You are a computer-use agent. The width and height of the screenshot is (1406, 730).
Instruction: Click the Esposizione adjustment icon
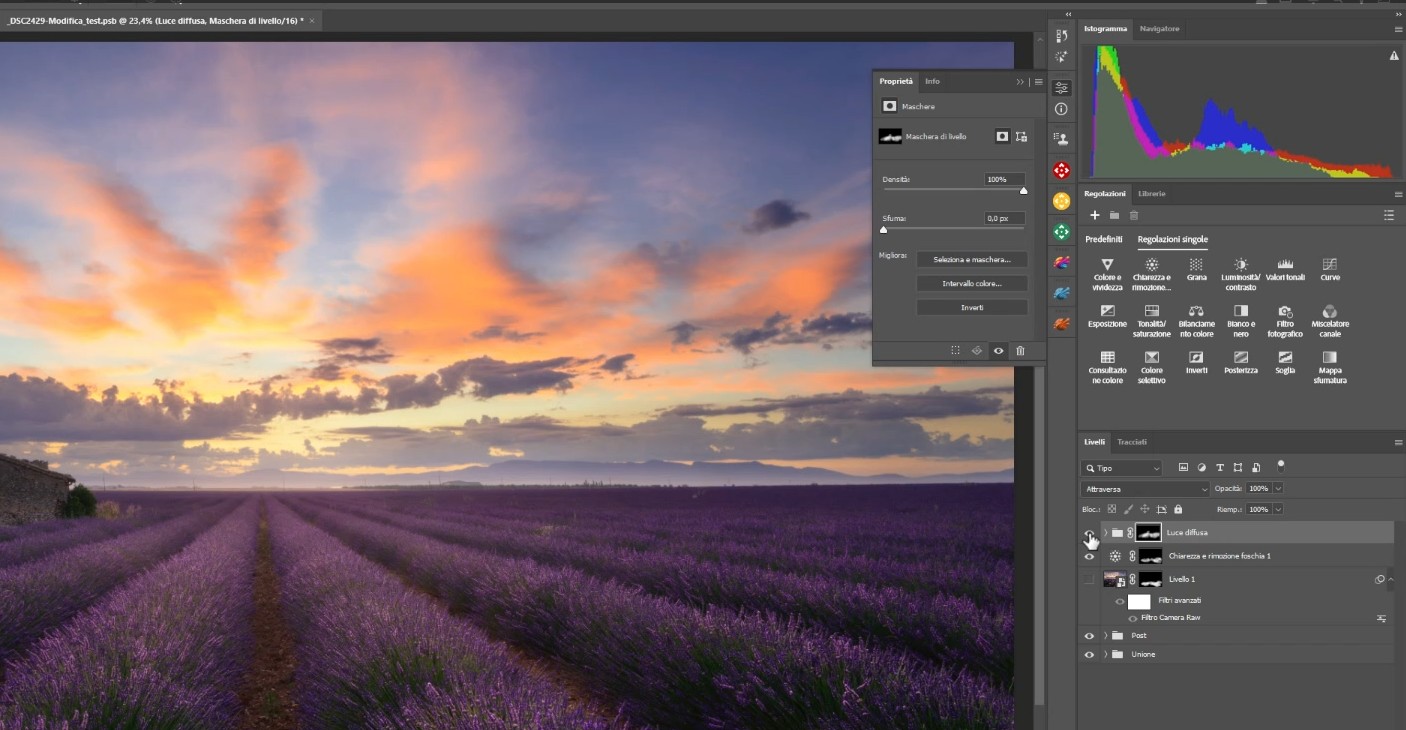pos(1107,312)
